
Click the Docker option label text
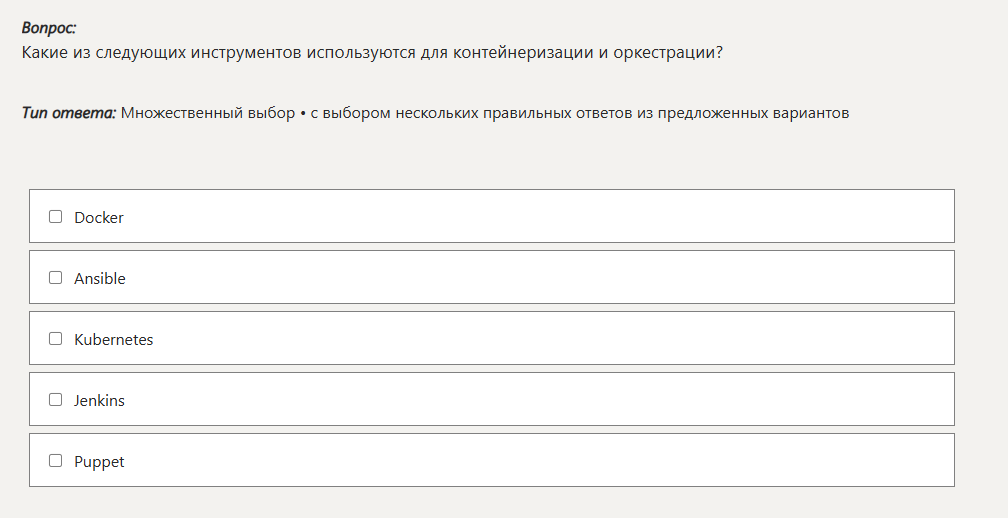(x=99, y=217)
